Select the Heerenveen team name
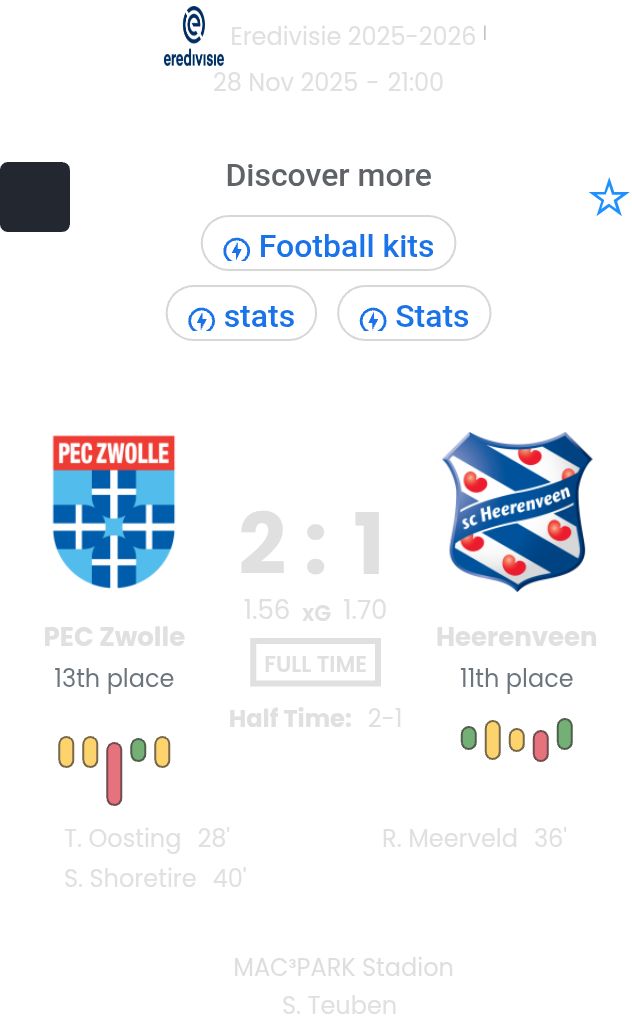 516,637
